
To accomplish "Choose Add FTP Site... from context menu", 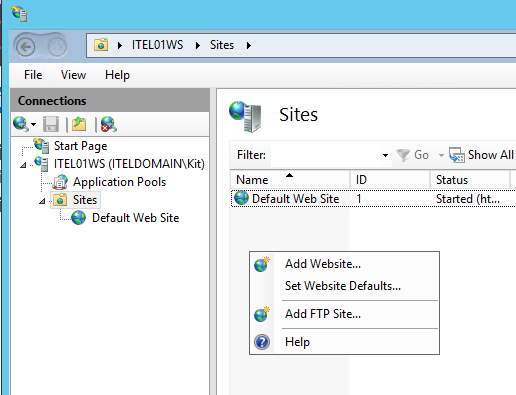I will (344, 314).
